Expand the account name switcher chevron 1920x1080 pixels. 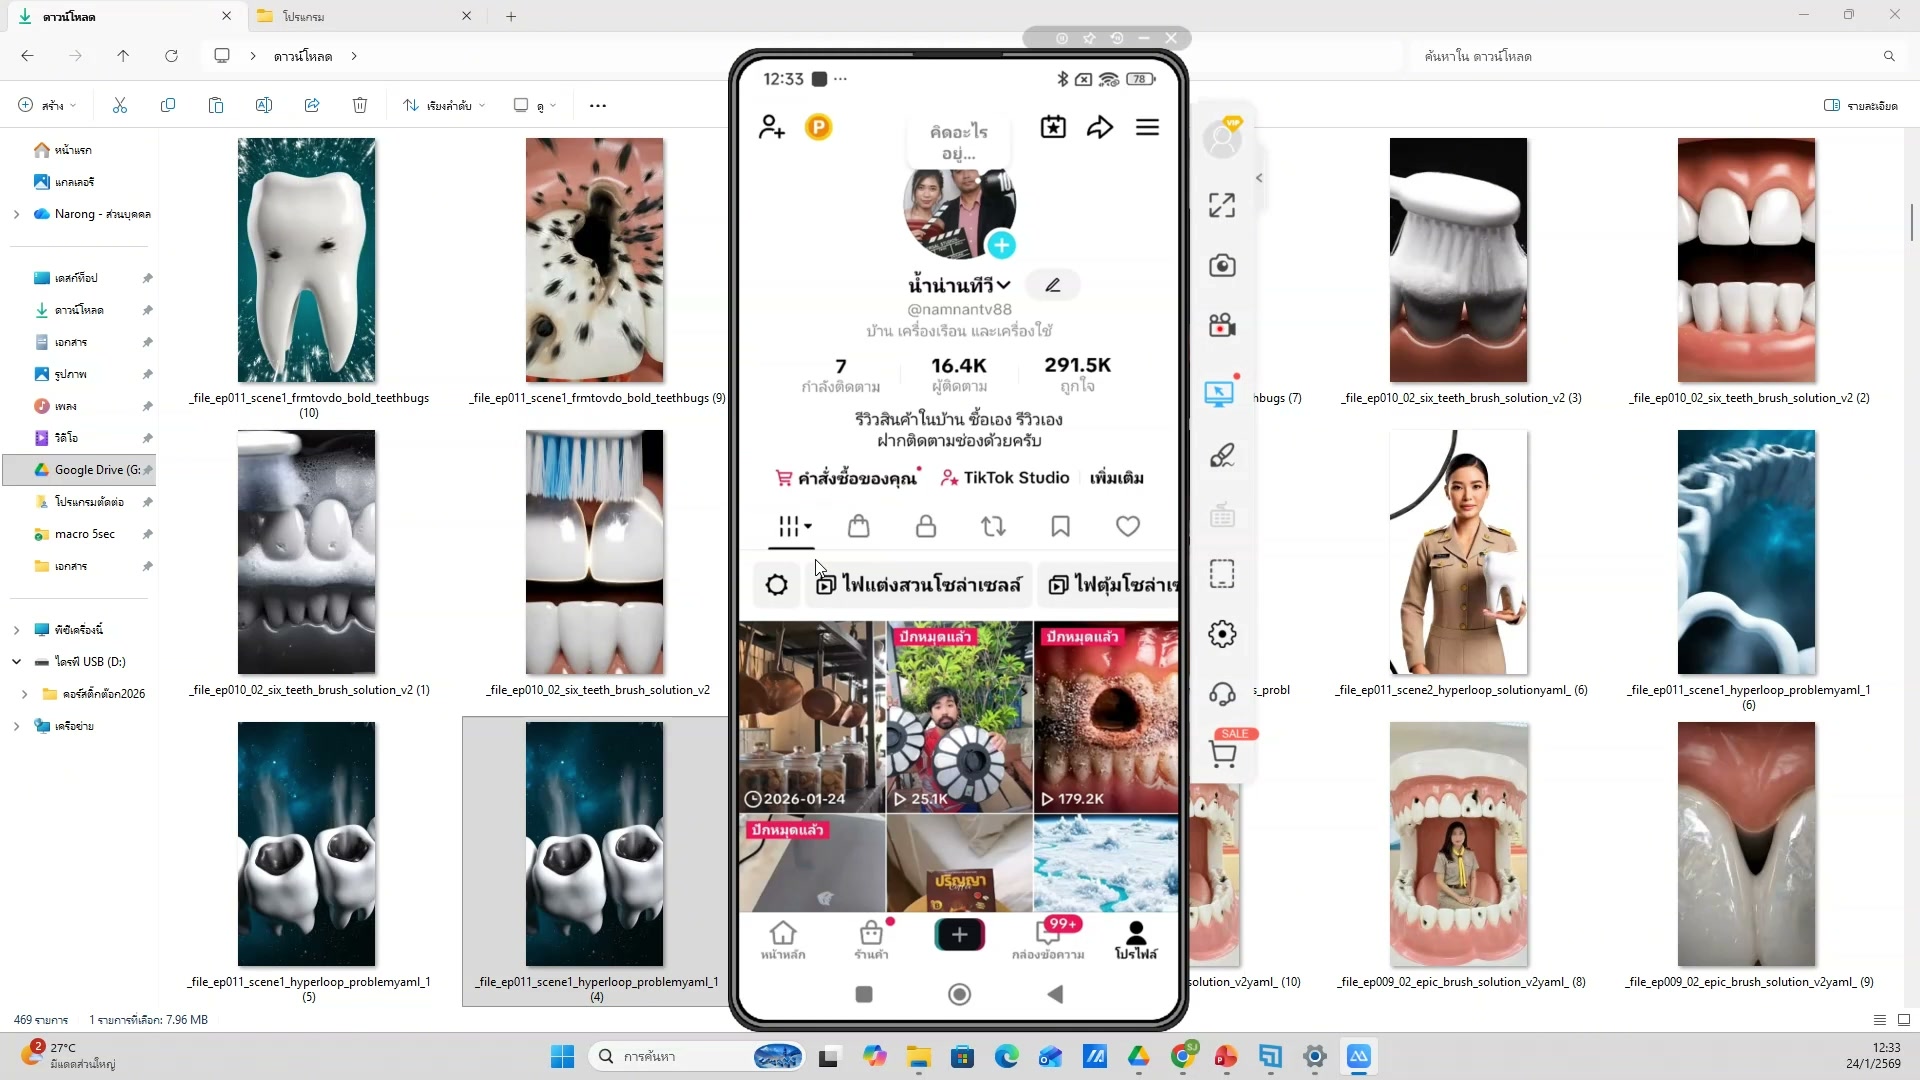(x=1004, y=285)
